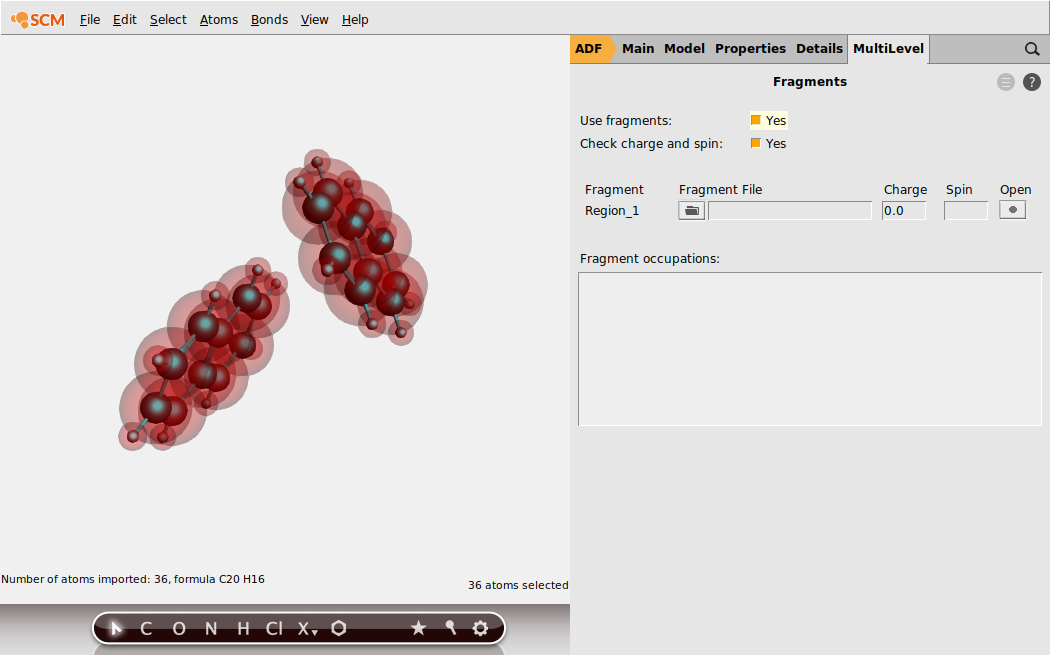Select the pointer arrow tool
The width and height of the screenshot is (1050, 655).
coord(116,628)
